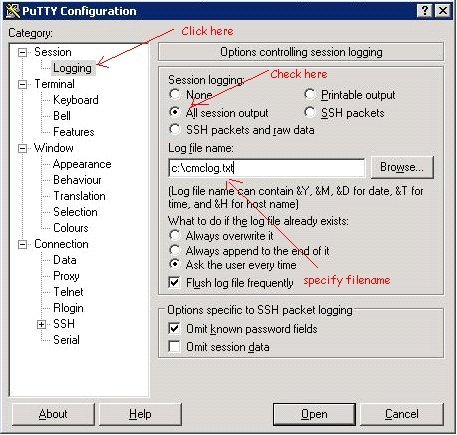Select the Terminal category
Screen dimensions: 457x435
[x=54, y=84]
